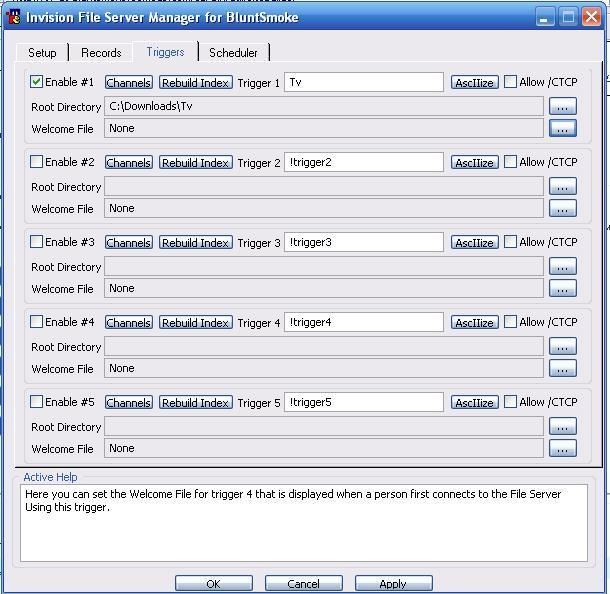This screenshot has height=594, width=610.
Task: Rebuild Index for trigger #1
Action: [196, 82]
